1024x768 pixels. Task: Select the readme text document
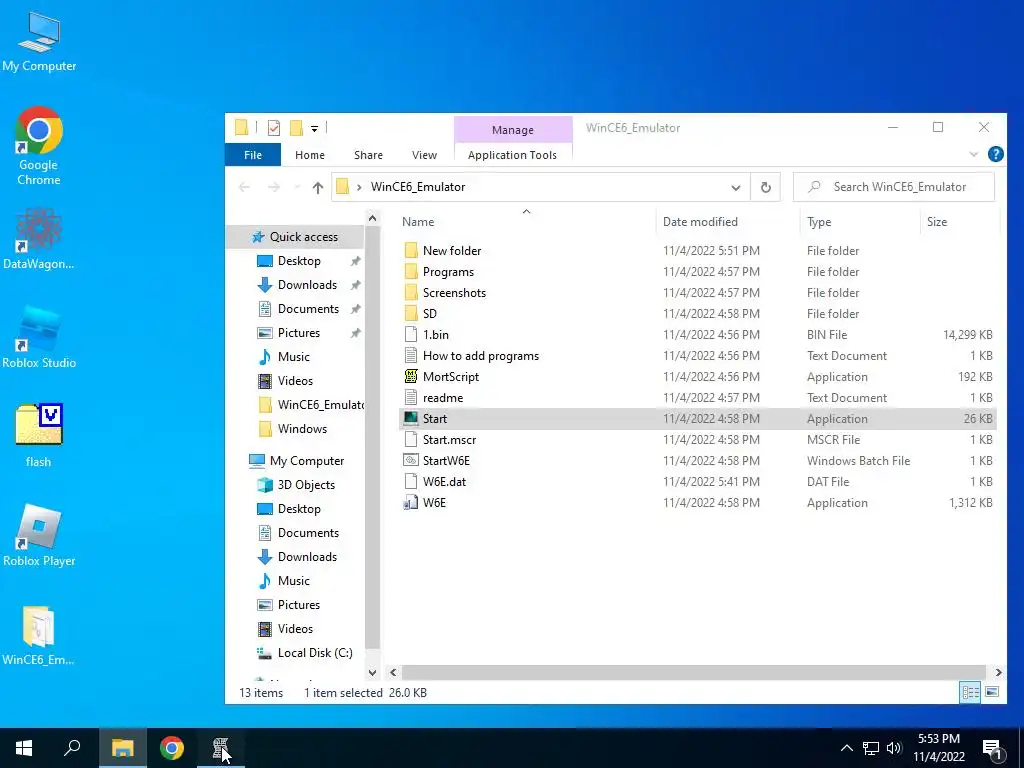point(443,398)
